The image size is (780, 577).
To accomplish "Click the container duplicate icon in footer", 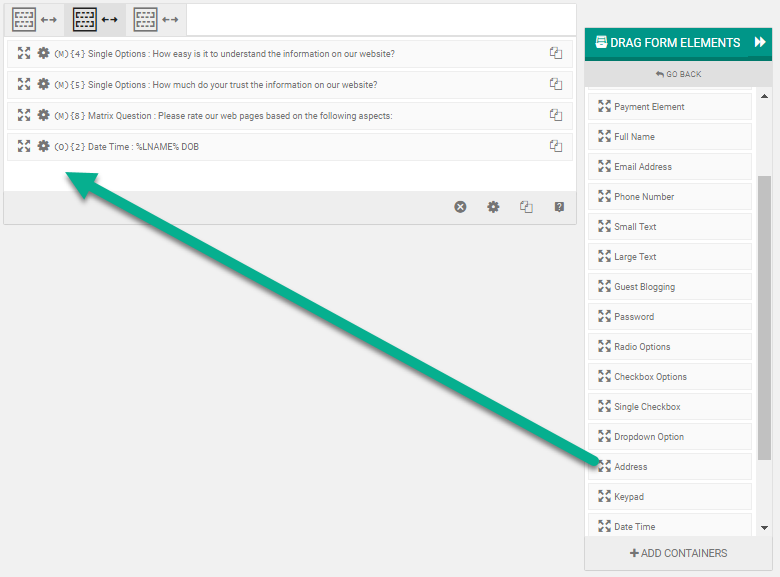I will (526, 207).
